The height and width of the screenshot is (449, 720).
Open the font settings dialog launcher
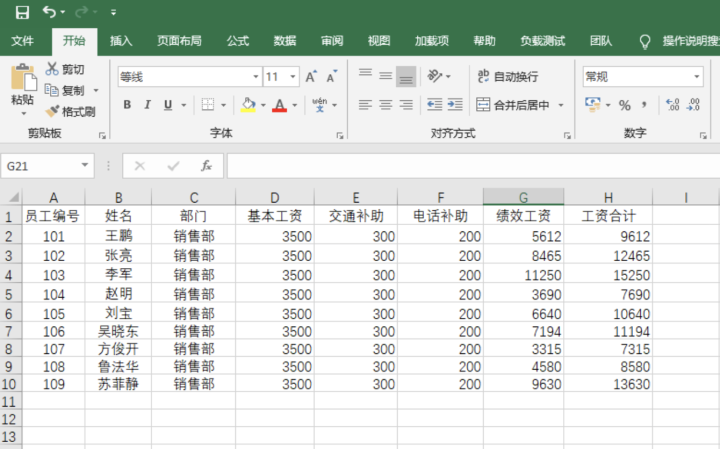coord(340,135)
